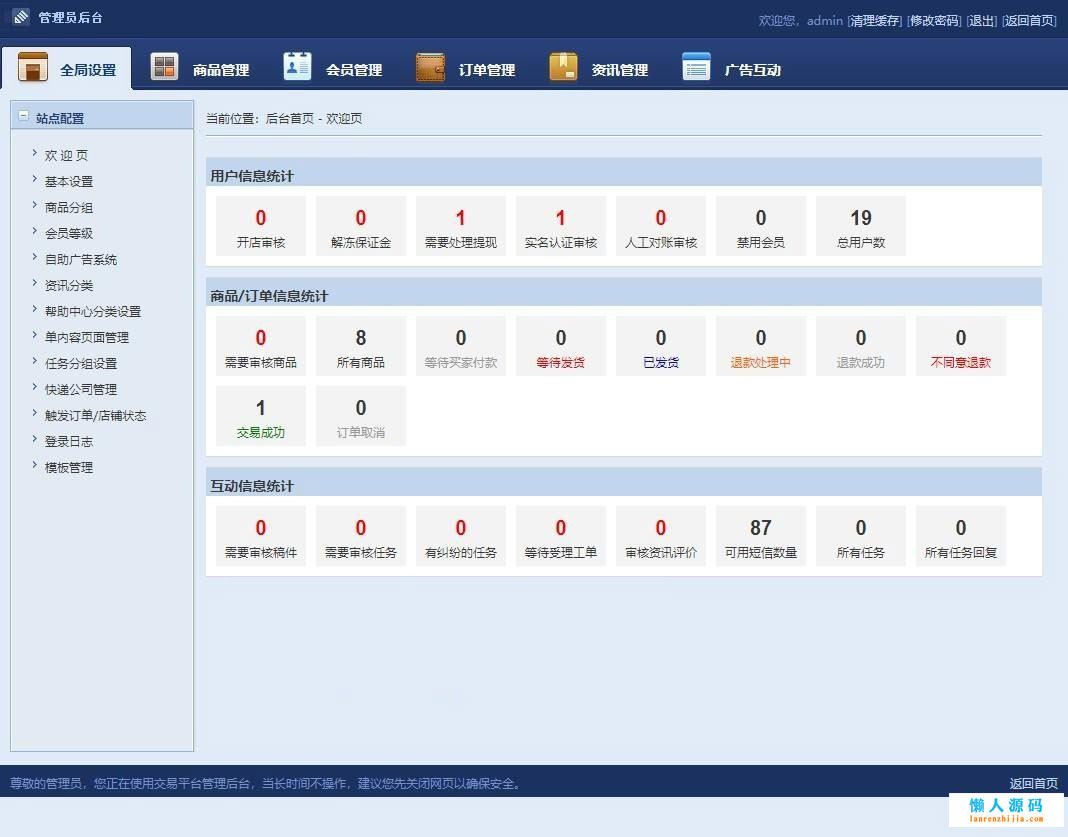Click the 清理缓存 link
This screenshot has width=1068, height=837.
875,20
